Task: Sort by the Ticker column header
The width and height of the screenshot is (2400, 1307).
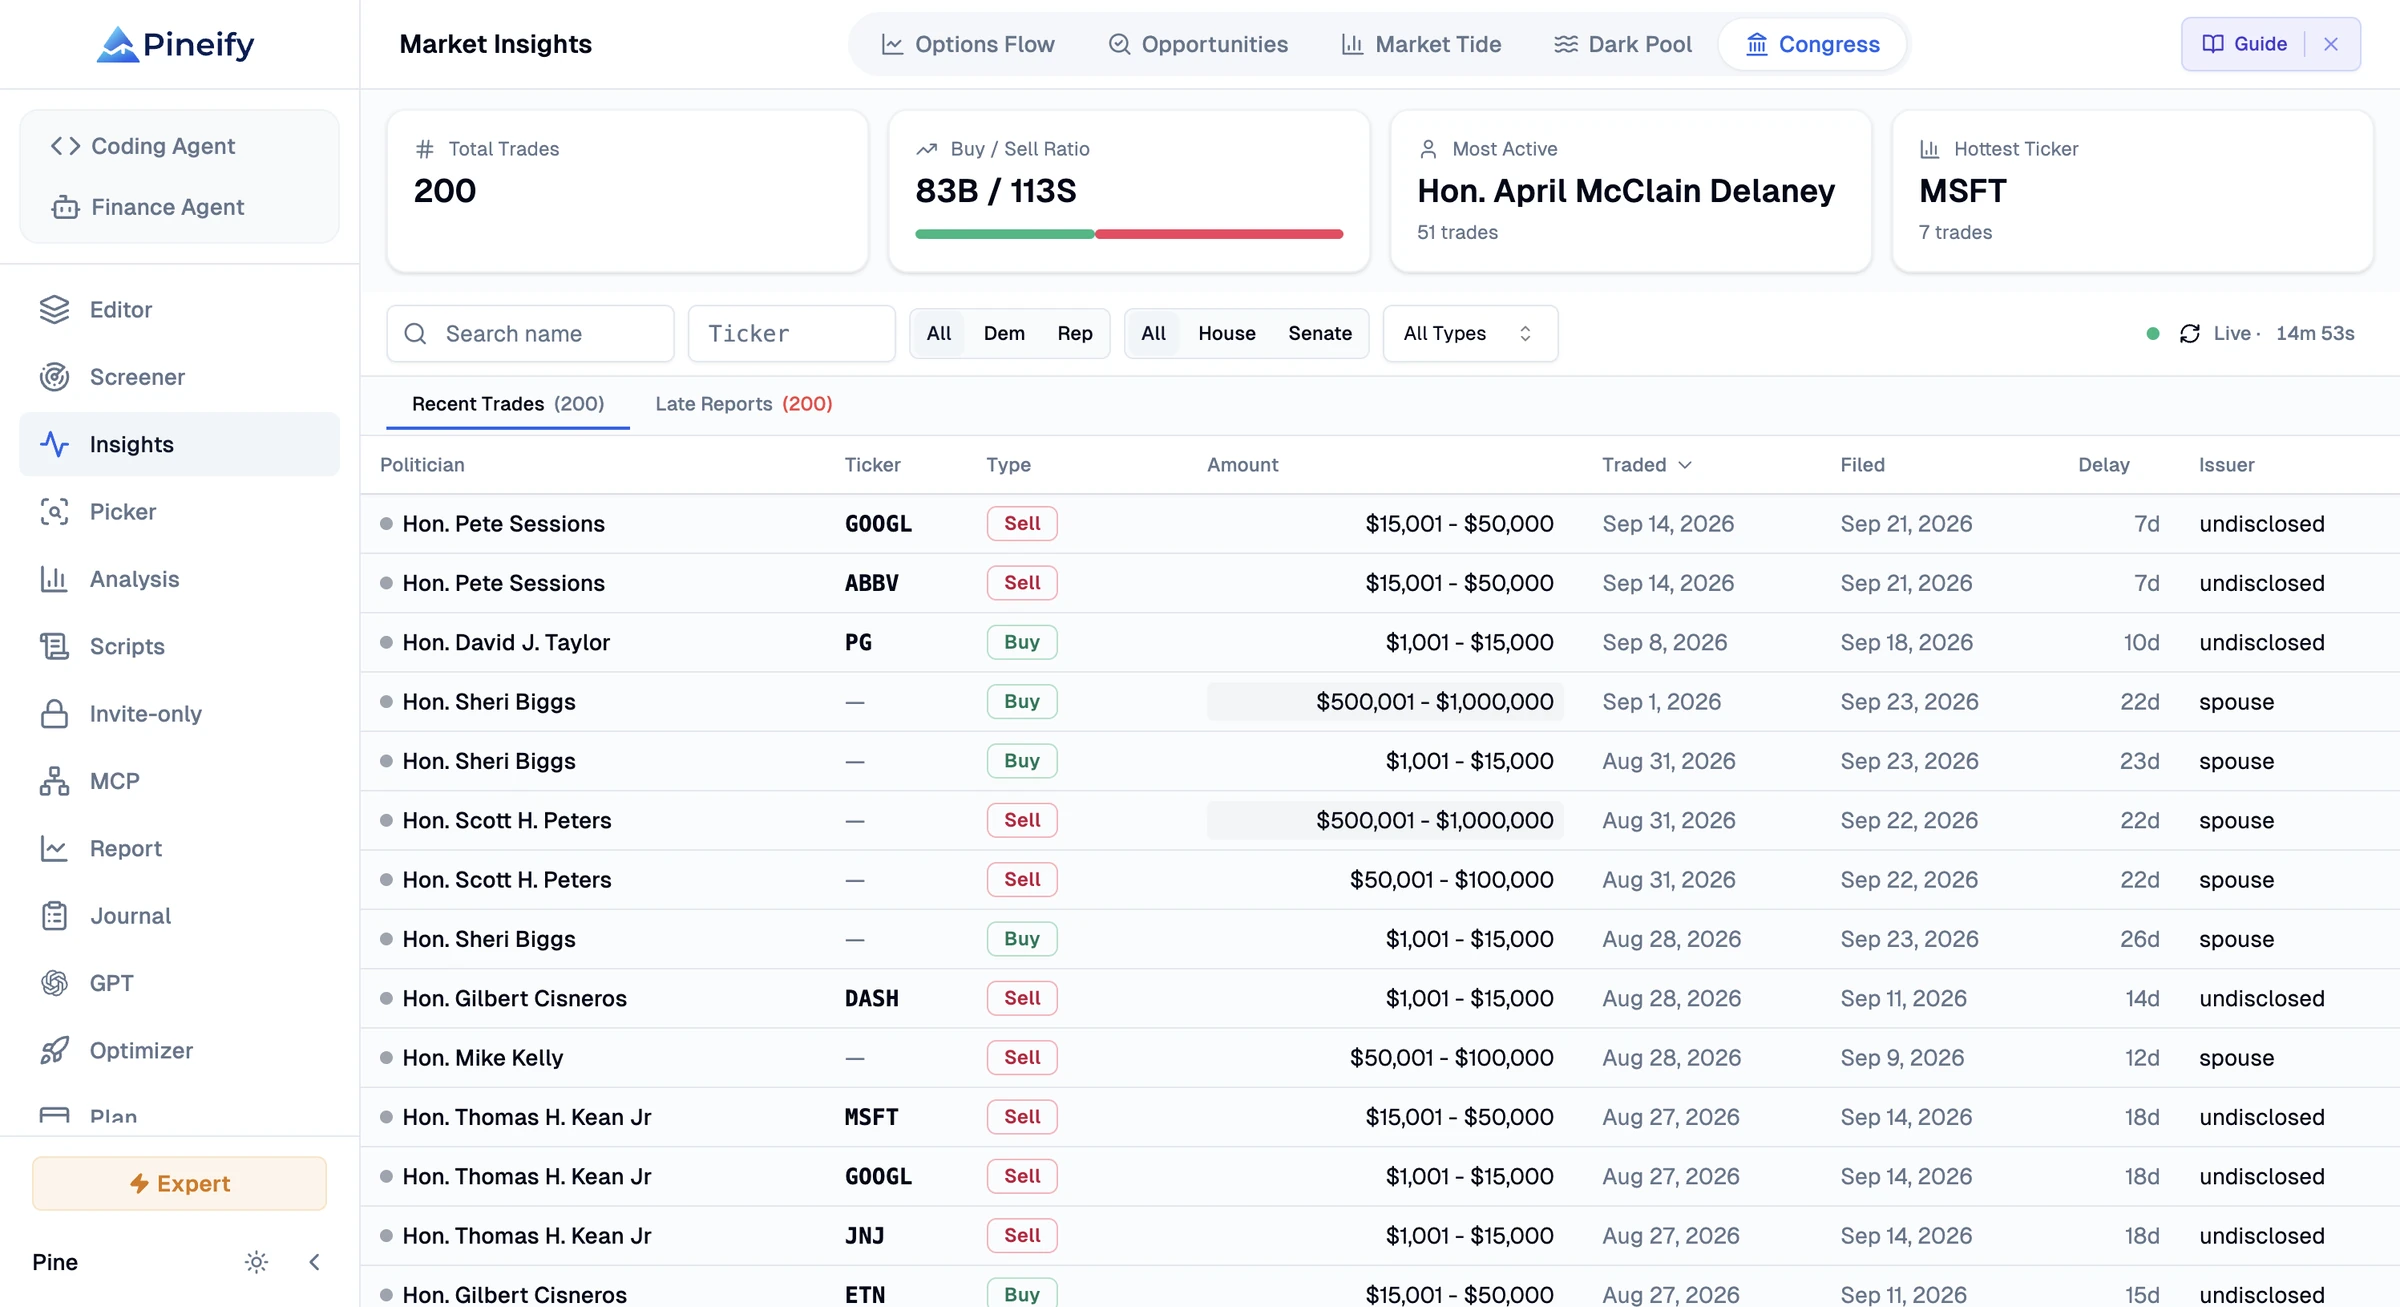Action: click(x=872, y=465)
